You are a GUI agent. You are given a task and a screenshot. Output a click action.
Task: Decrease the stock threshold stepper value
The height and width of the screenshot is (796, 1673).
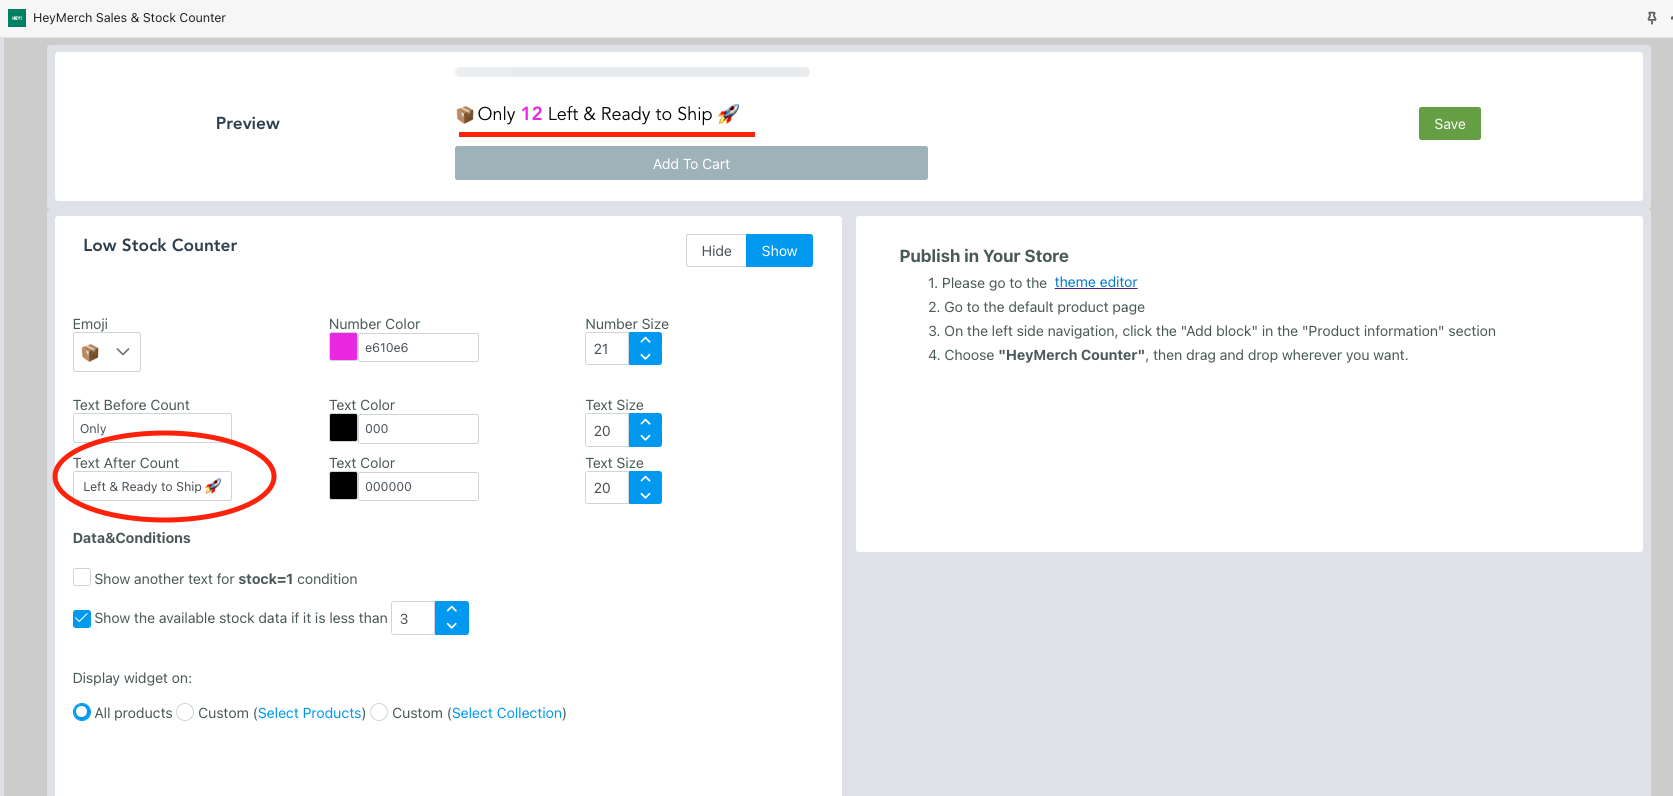click(x=452, y=627)
